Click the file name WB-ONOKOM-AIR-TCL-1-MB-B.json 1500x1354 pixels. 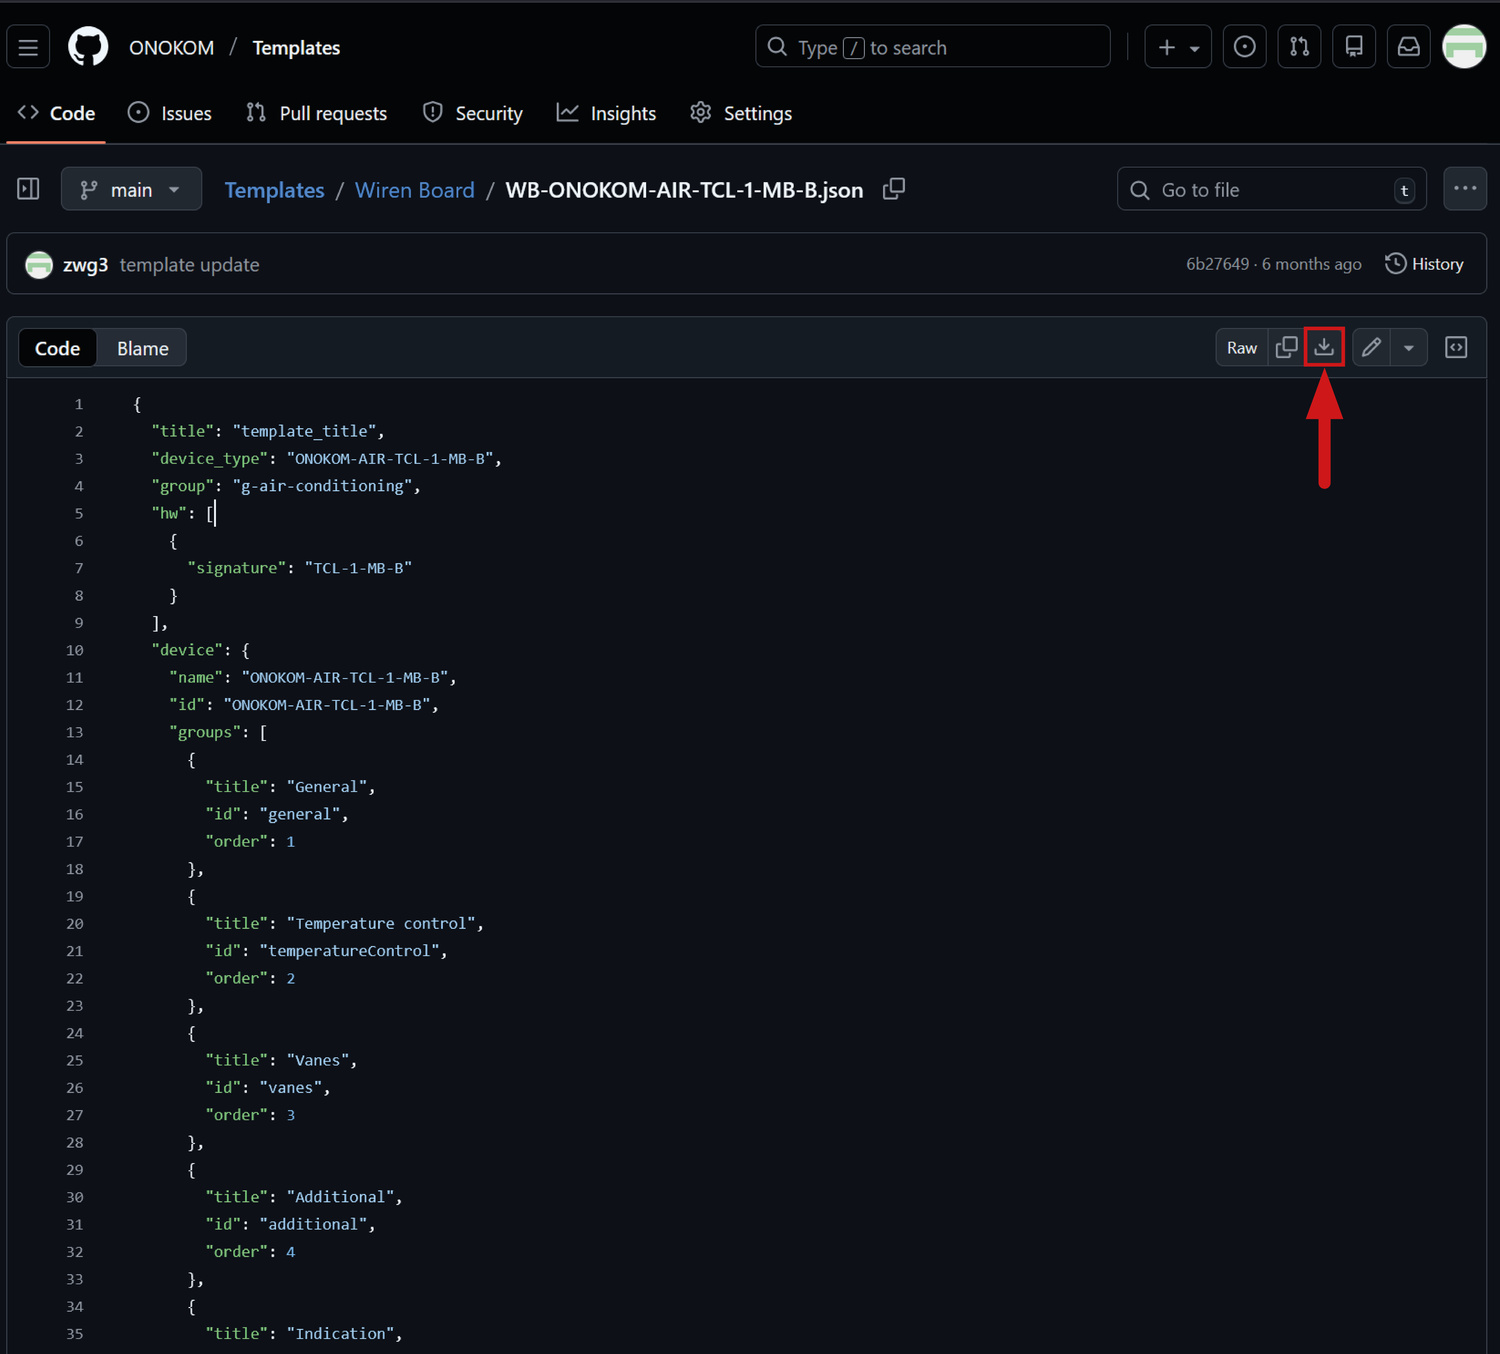(x=684, y=190)
